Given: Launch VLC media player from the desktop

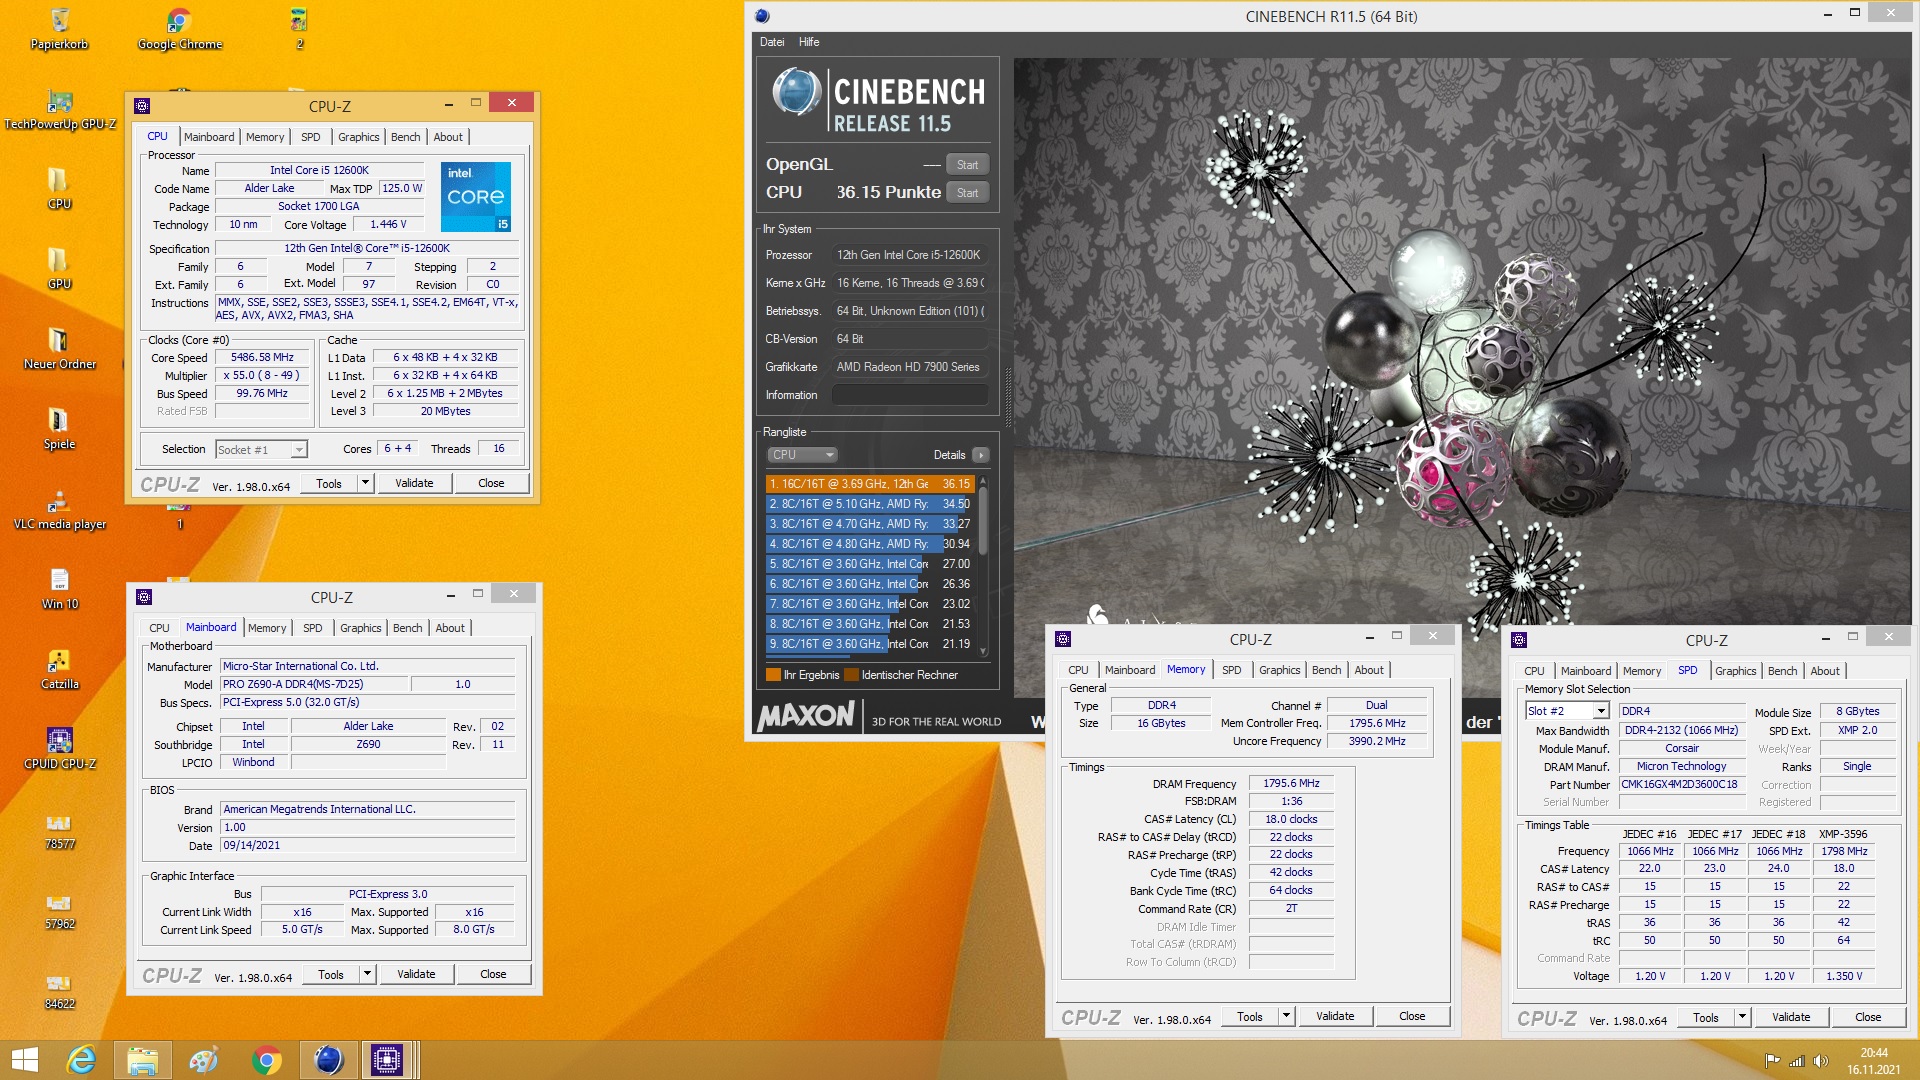Looking at the screenshot, I should [59, 508].
